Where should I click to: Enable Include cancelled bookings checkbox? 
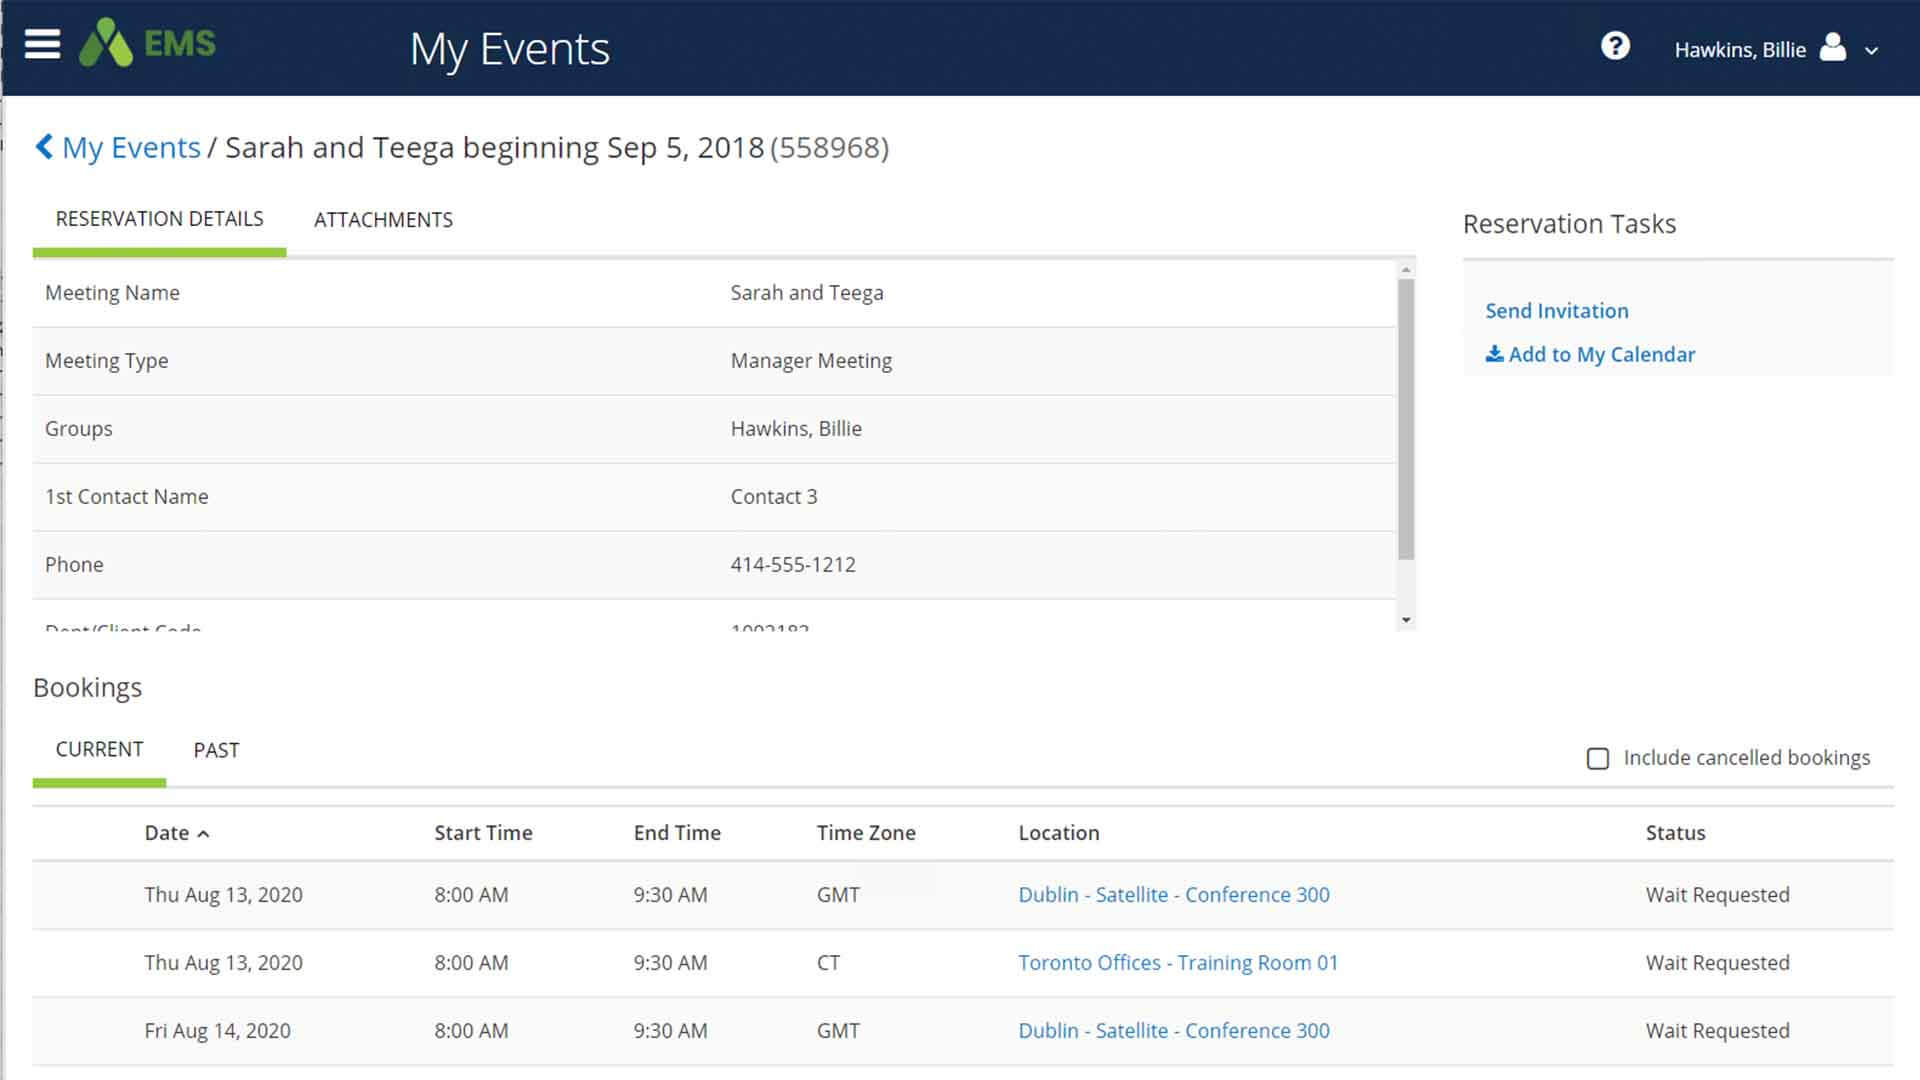click(1598, 759)
